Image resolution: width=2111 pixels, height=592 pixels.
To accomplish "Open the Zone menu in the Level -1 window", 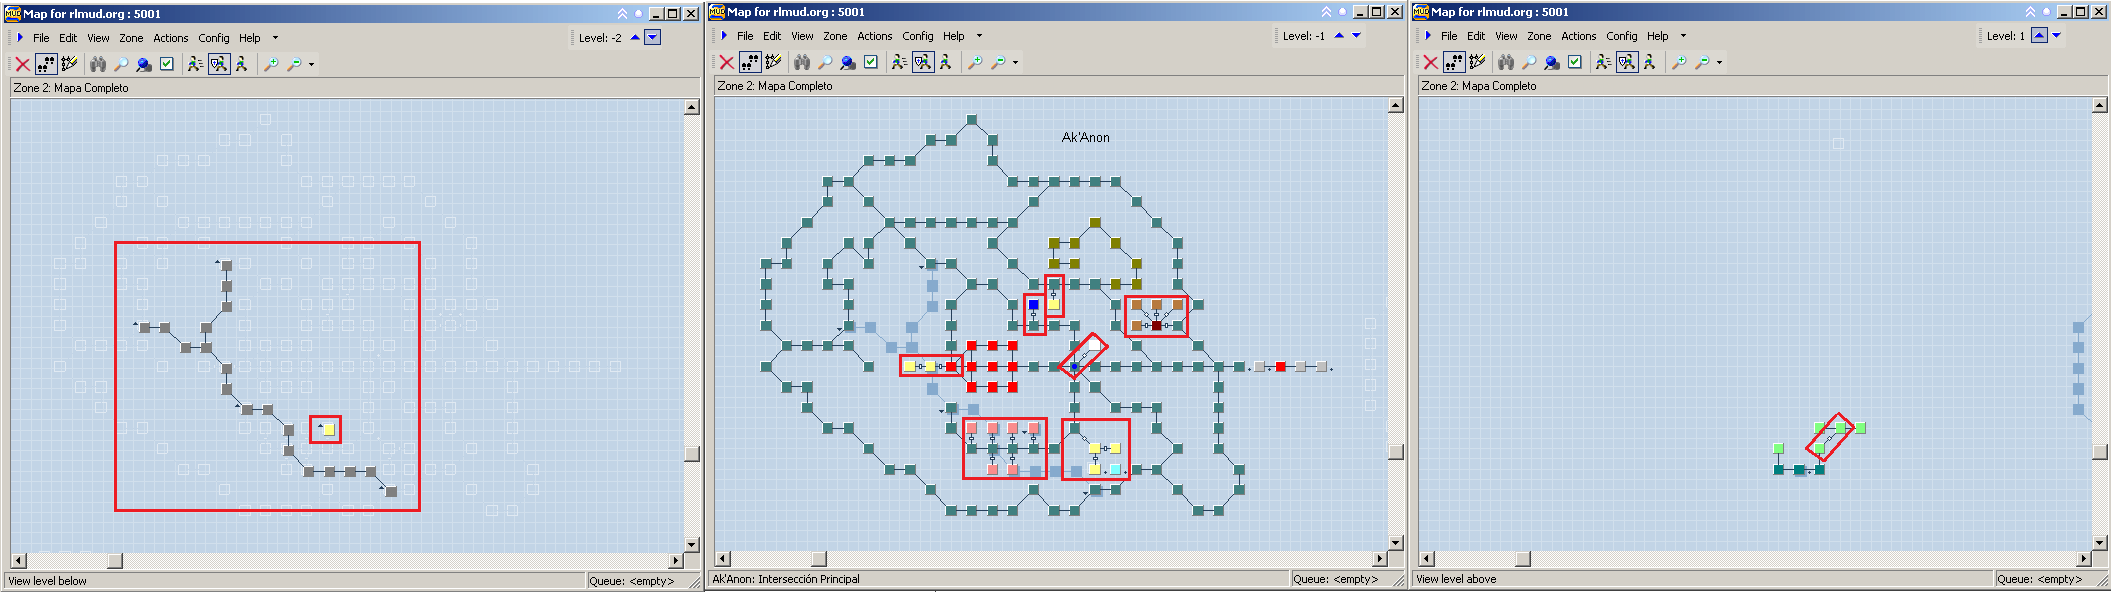I will point(835,36).
